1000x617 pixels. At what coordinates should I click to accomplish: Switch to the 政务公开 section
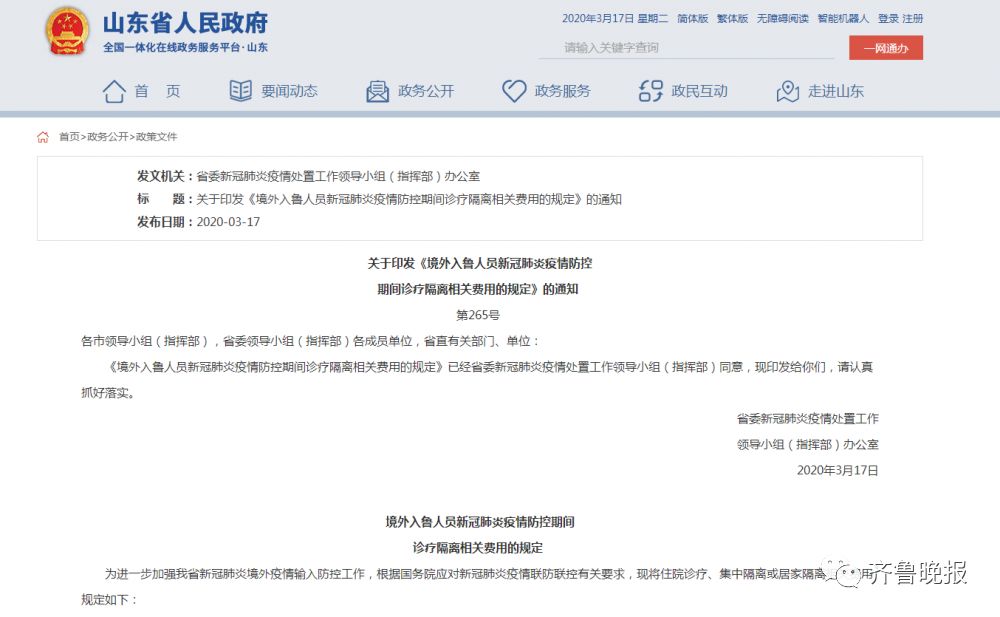(x=428, y=90)
